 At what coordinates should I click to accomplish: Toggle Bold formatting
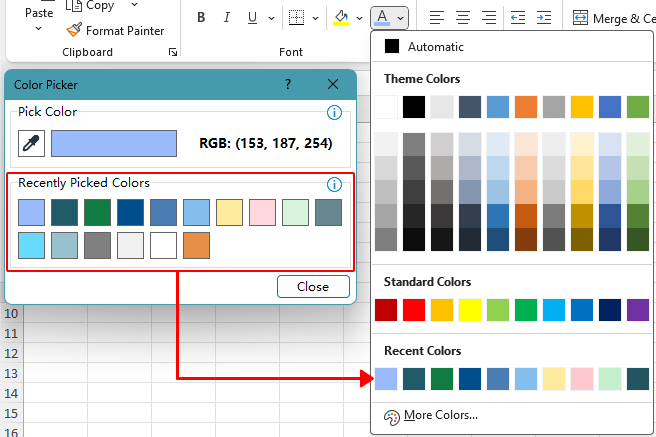point(201,18)
